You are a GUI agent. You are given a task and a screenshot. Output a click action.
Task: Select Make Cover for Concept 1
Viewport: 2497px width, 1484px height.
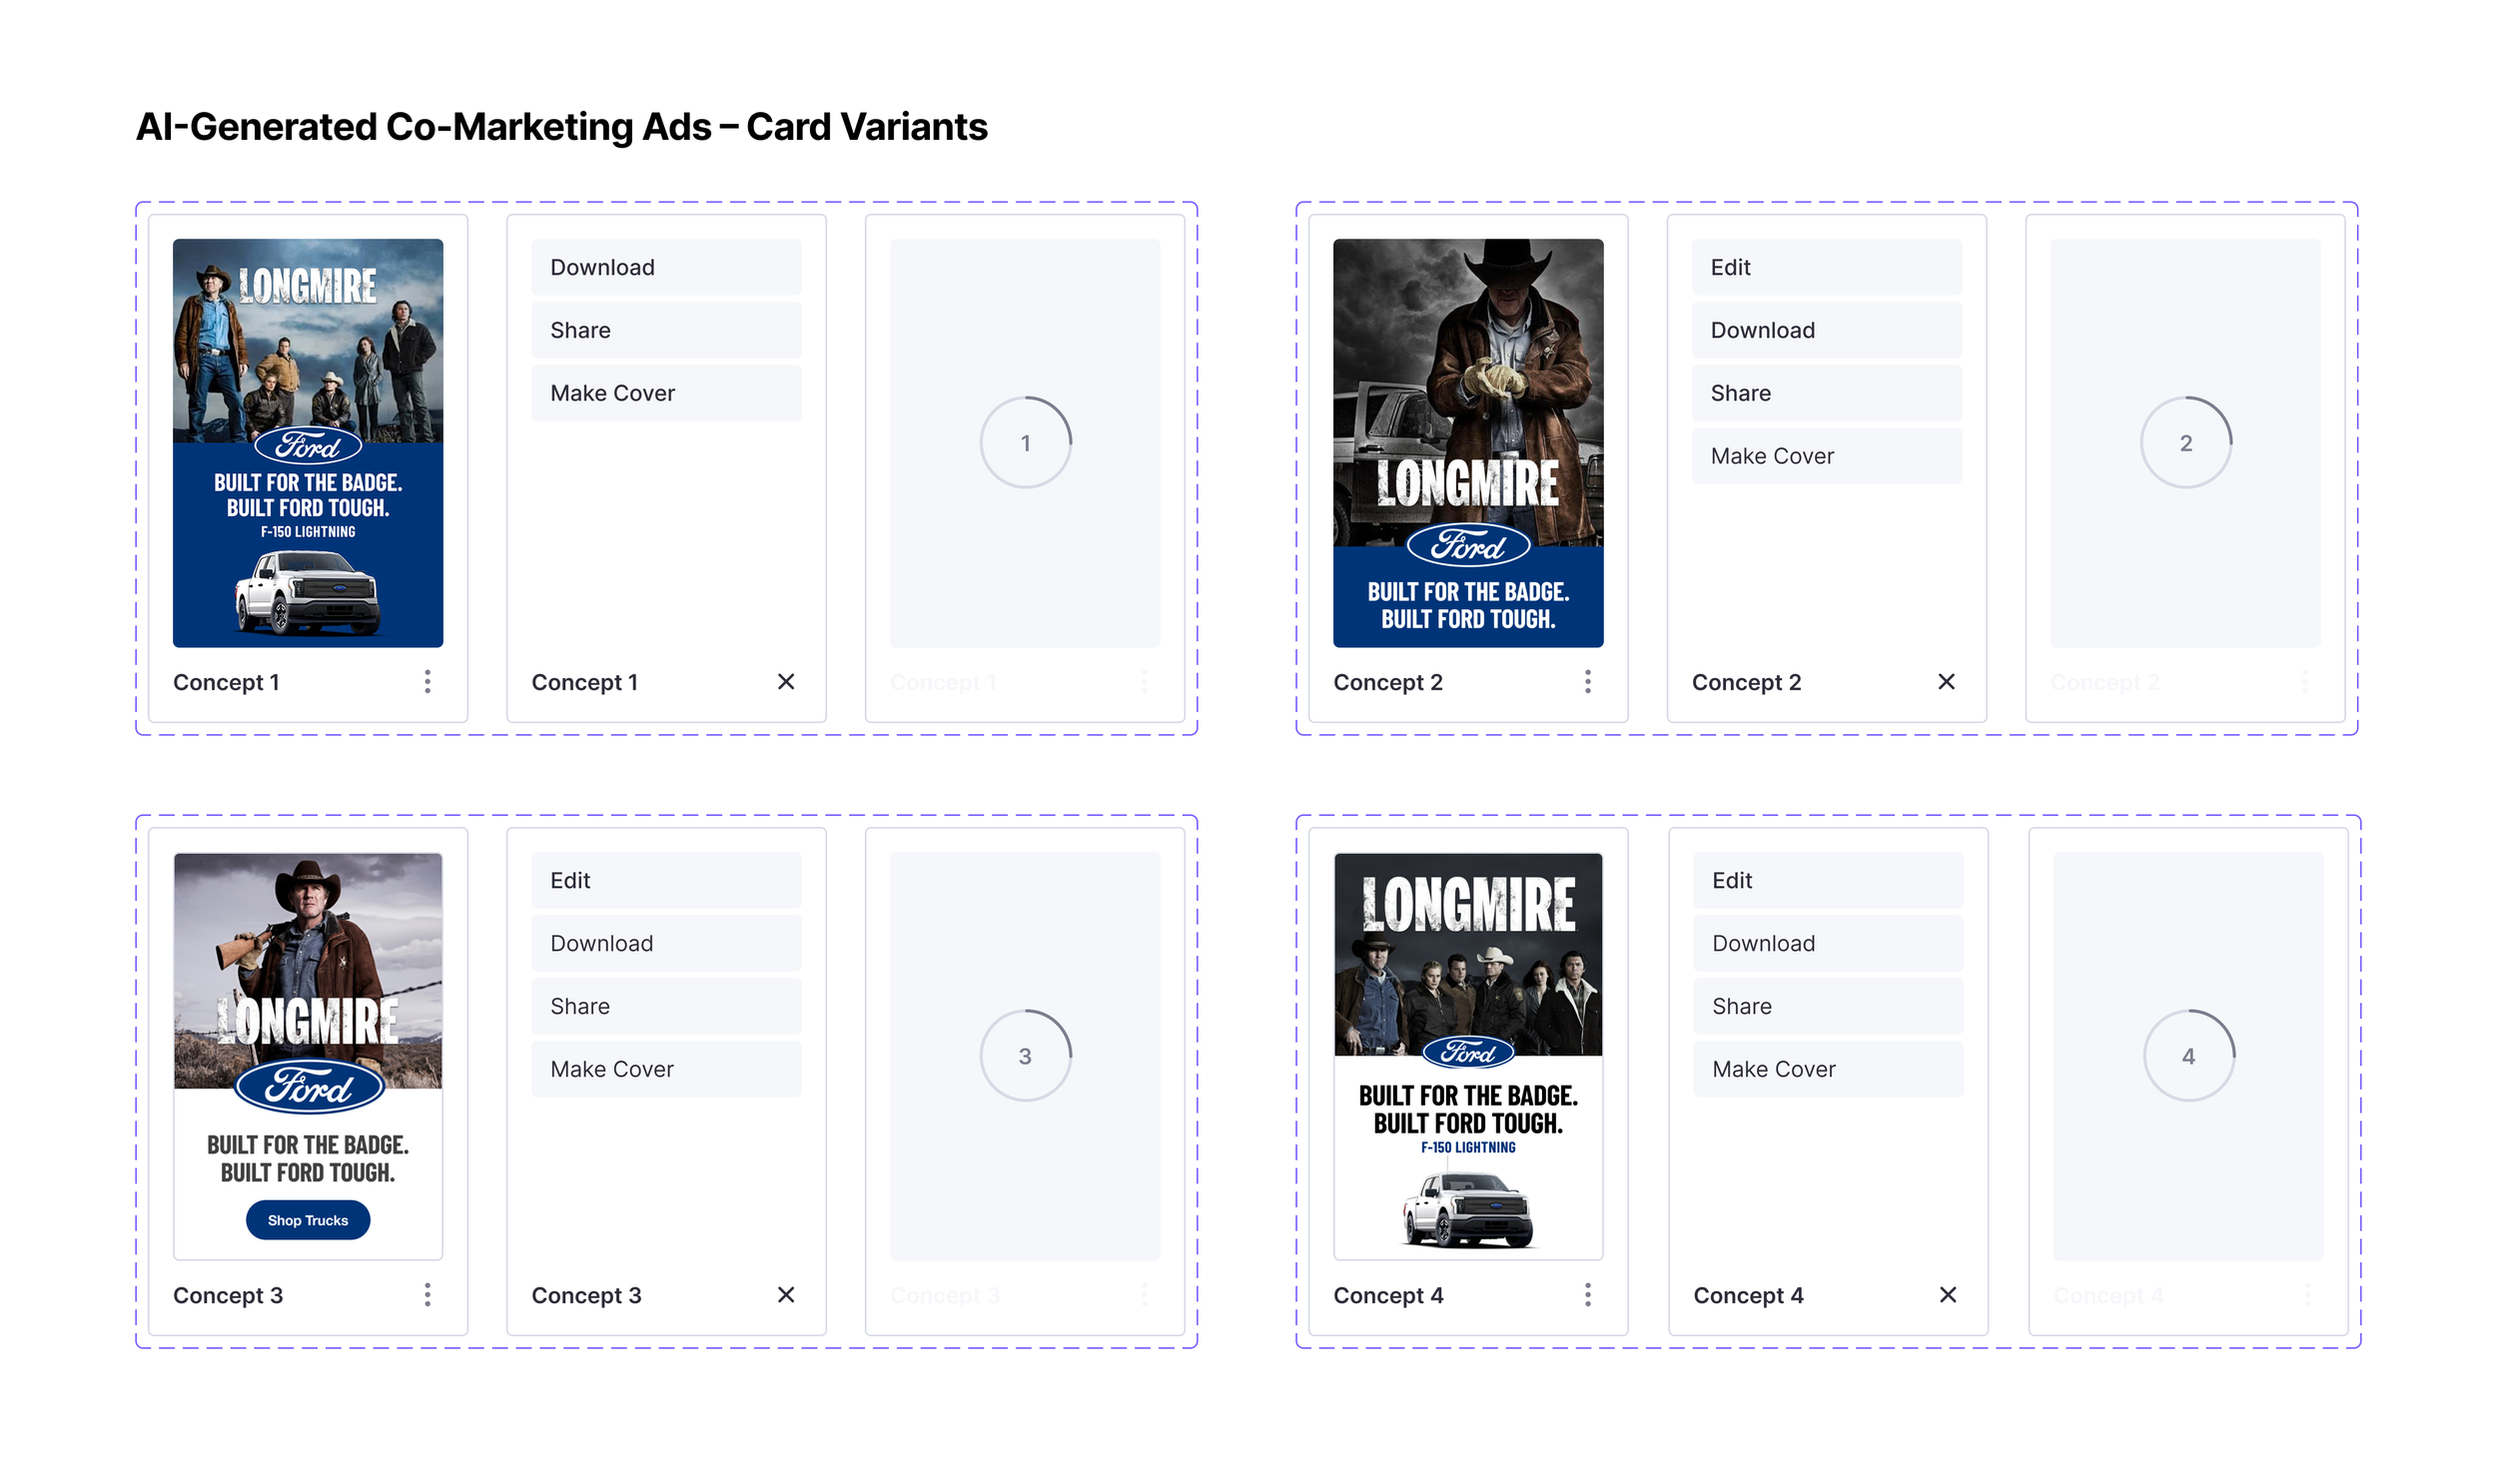(666, 393)
